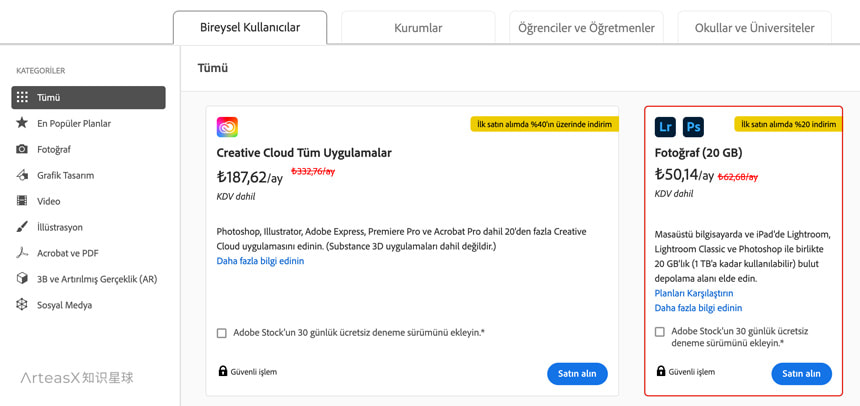
Task: Select the Okullar ve Üniversiteler tab
Action: click(x=754, y=28)
